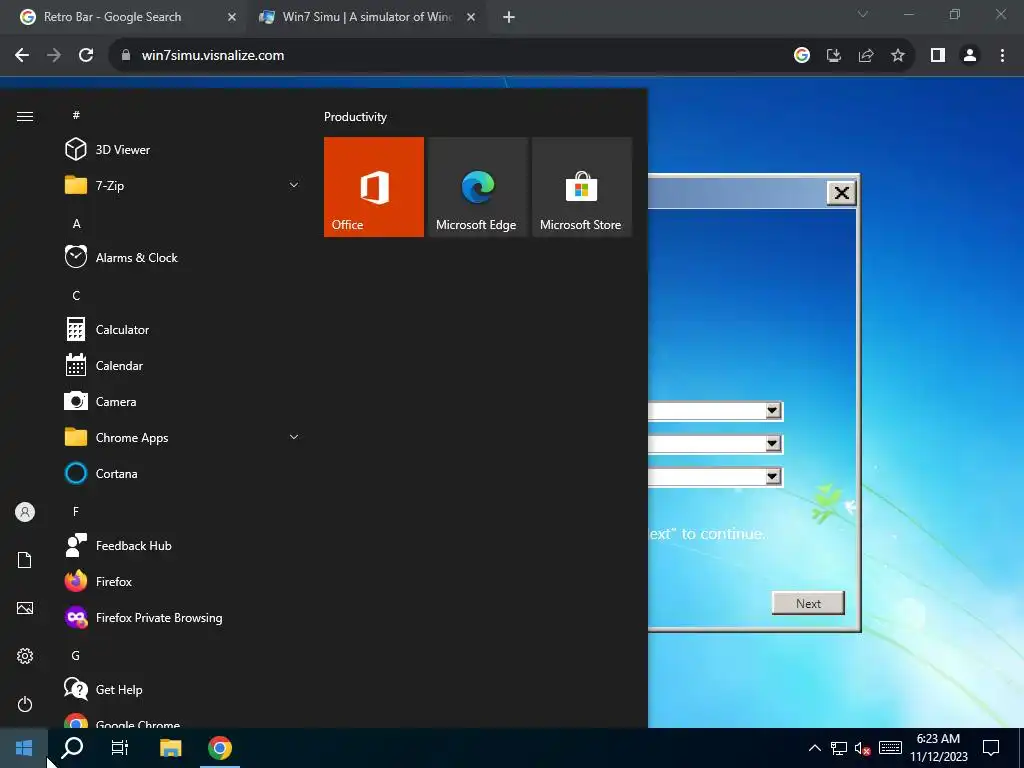Go back in browser history

point(22,56)
